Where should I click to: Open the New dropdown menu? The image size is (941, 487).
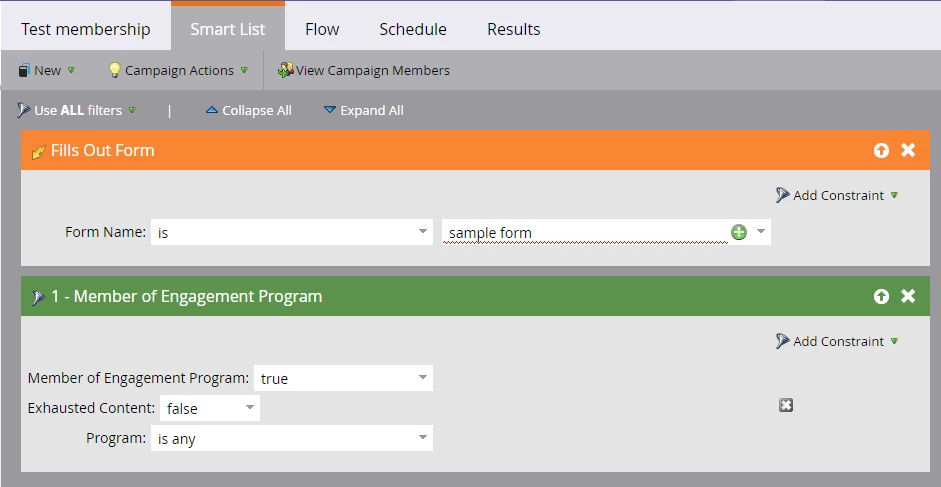tap(47, 70)
